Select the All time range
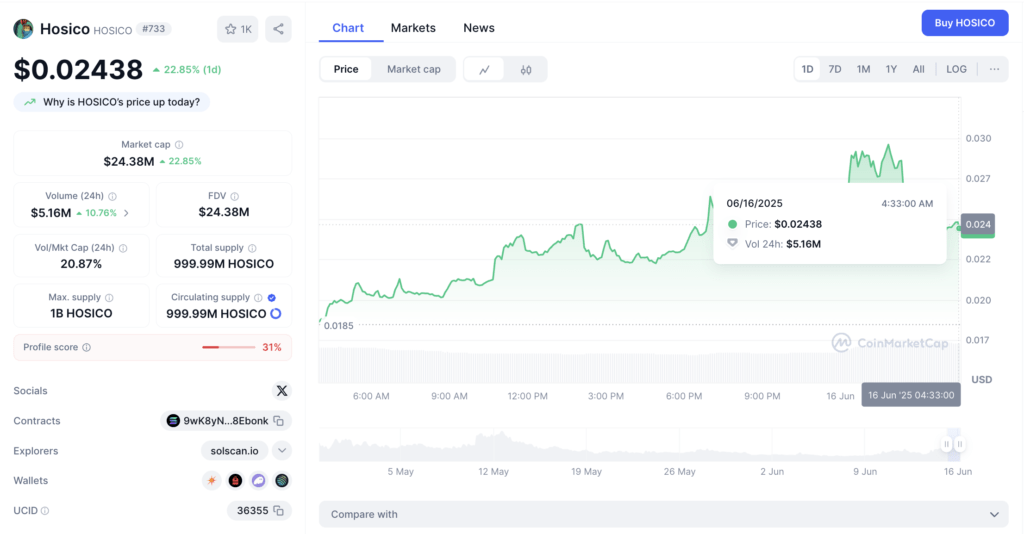 (918, 69)
